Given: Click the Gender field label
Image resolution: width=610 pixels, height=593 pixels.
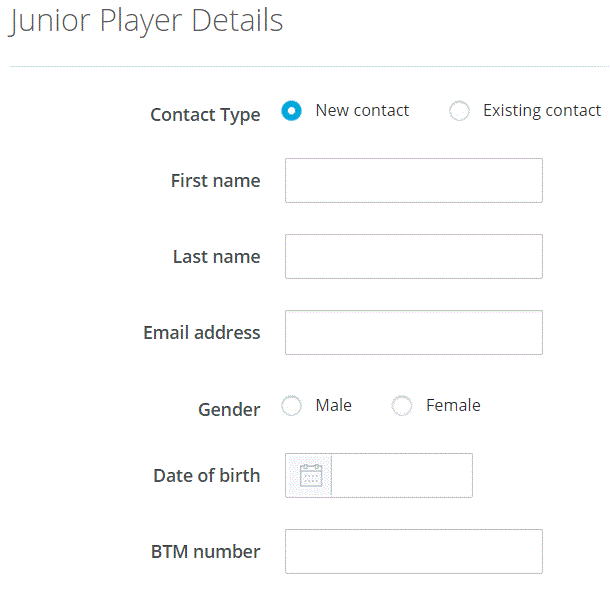Looking at the screenshot, I should point(229,409).
